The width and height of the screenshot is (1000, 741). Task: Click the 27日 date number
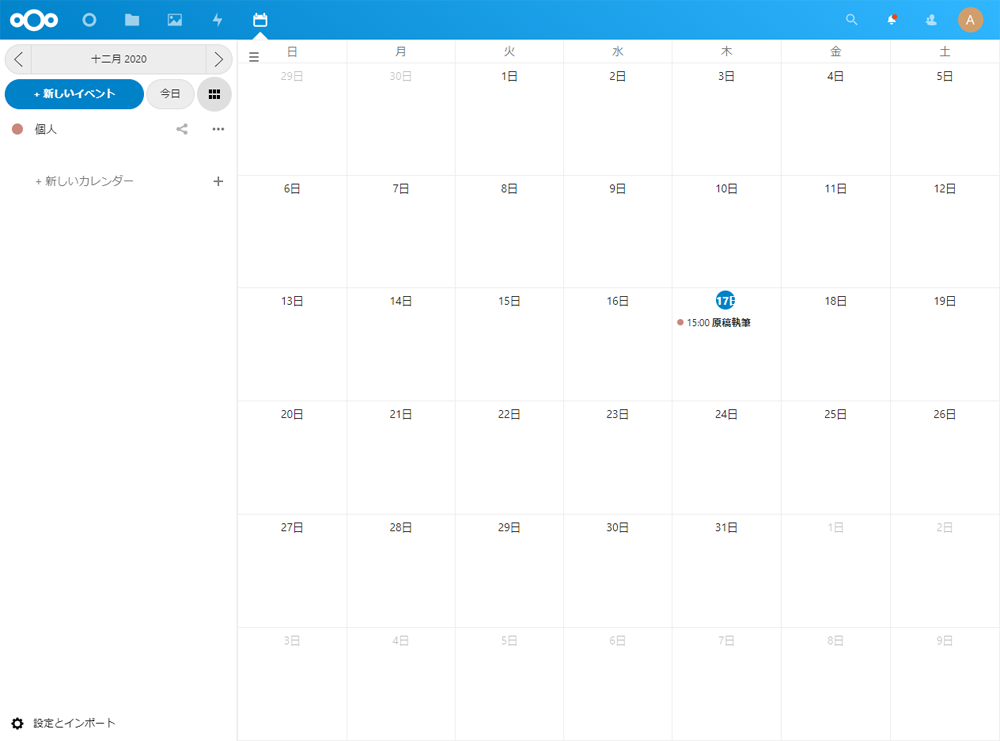pyautogui.click(x=292, y=527)
